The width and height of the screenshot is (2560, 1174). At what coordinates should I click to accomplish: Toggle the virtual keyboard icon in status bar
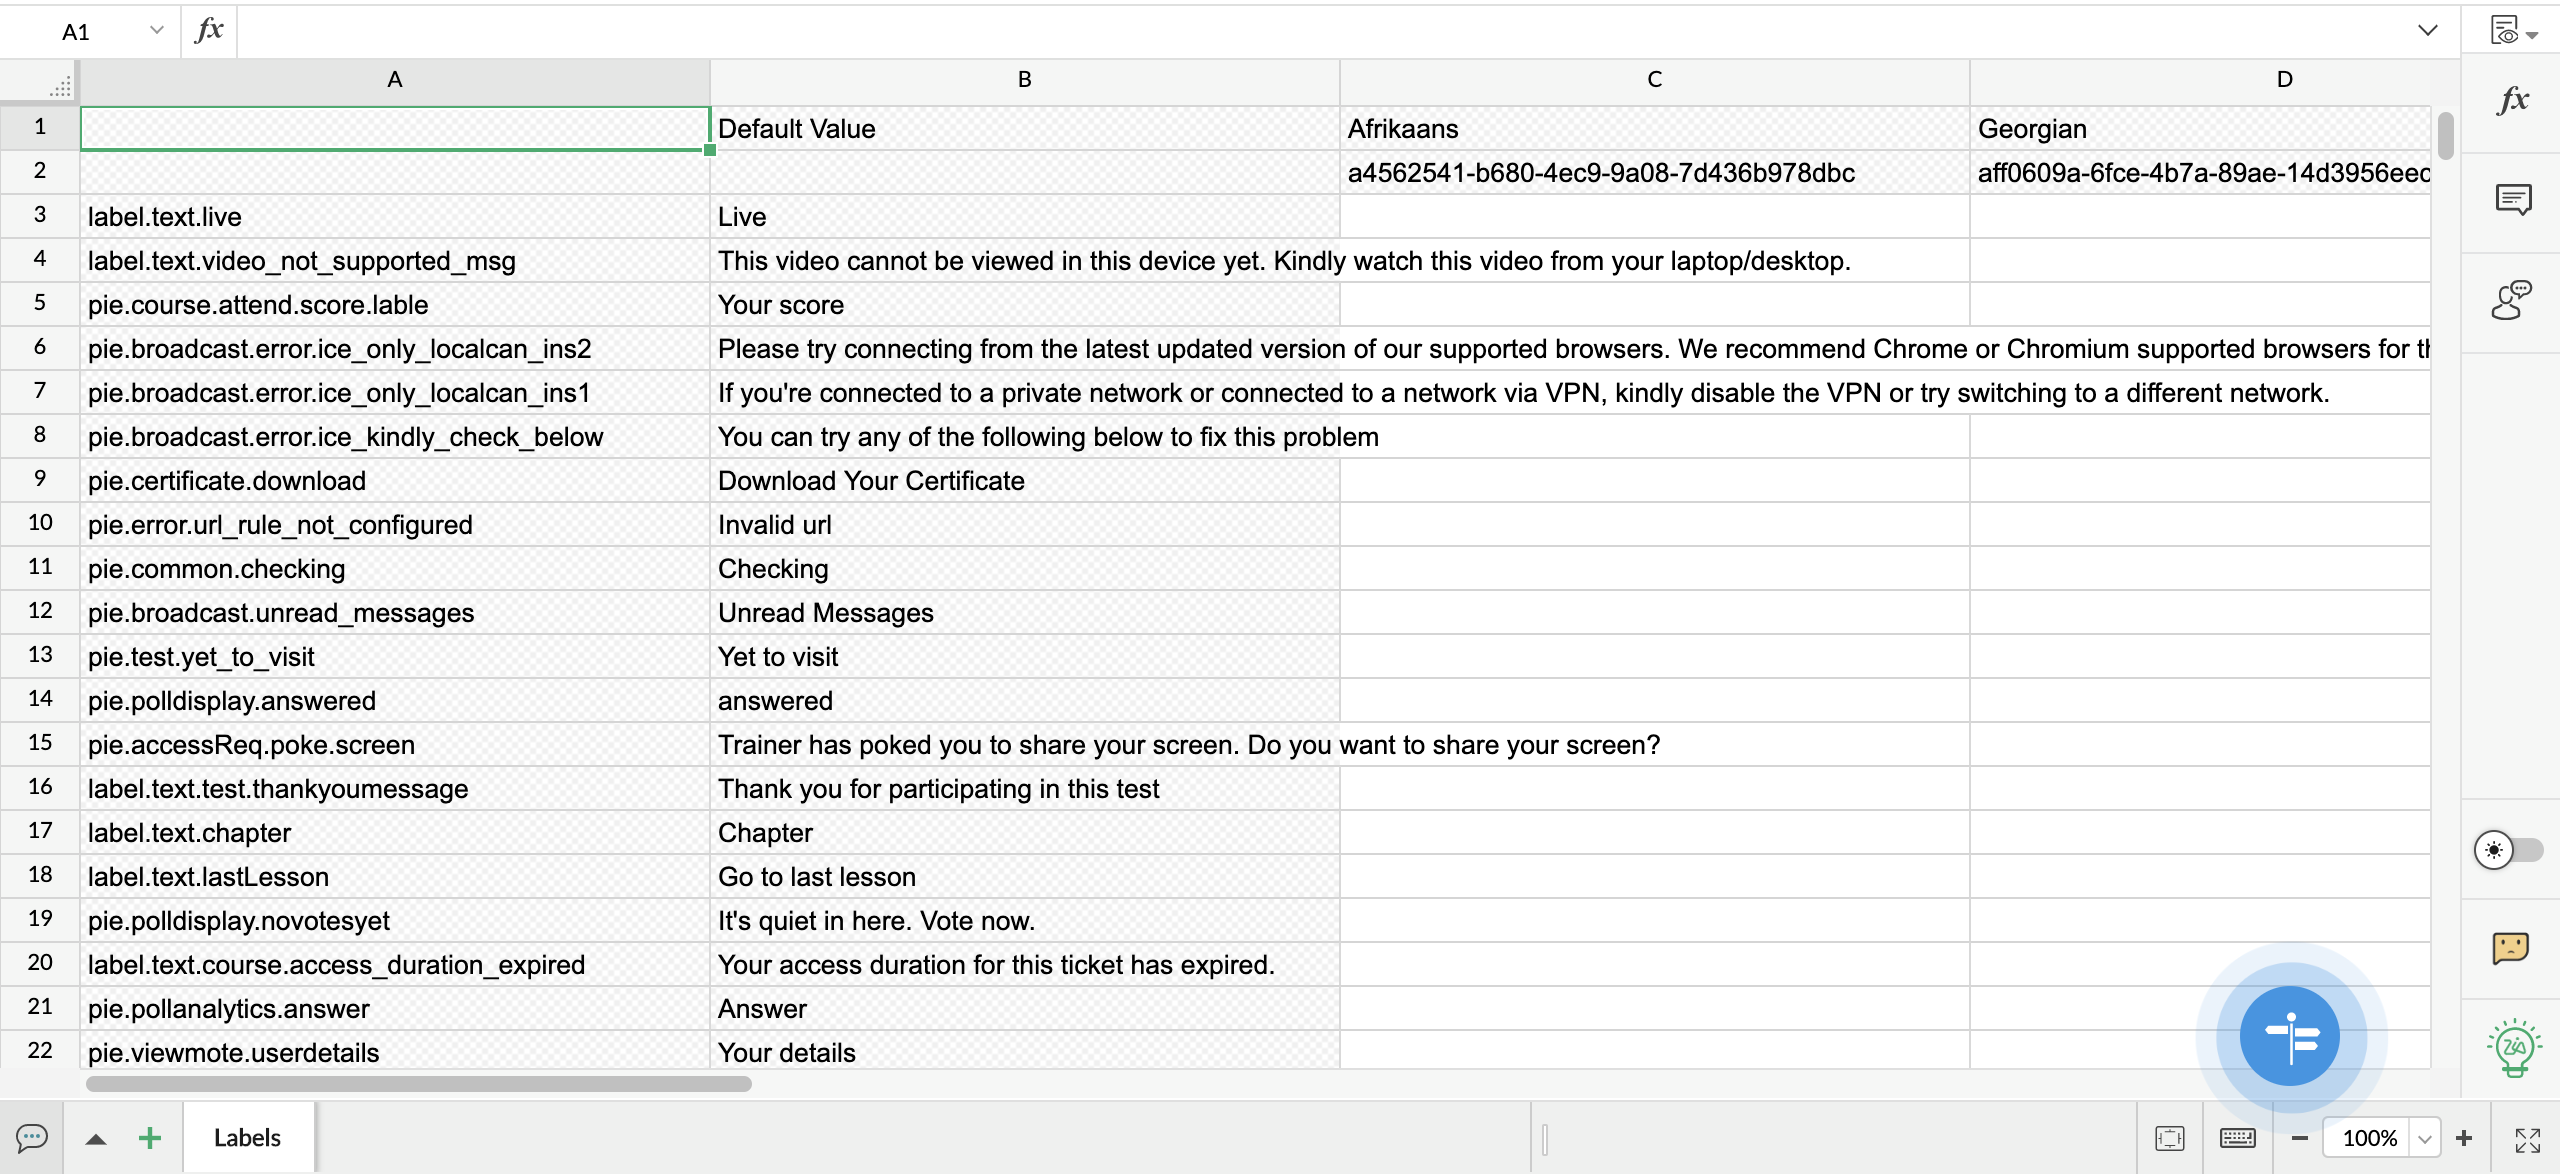pos(2237,1138)
